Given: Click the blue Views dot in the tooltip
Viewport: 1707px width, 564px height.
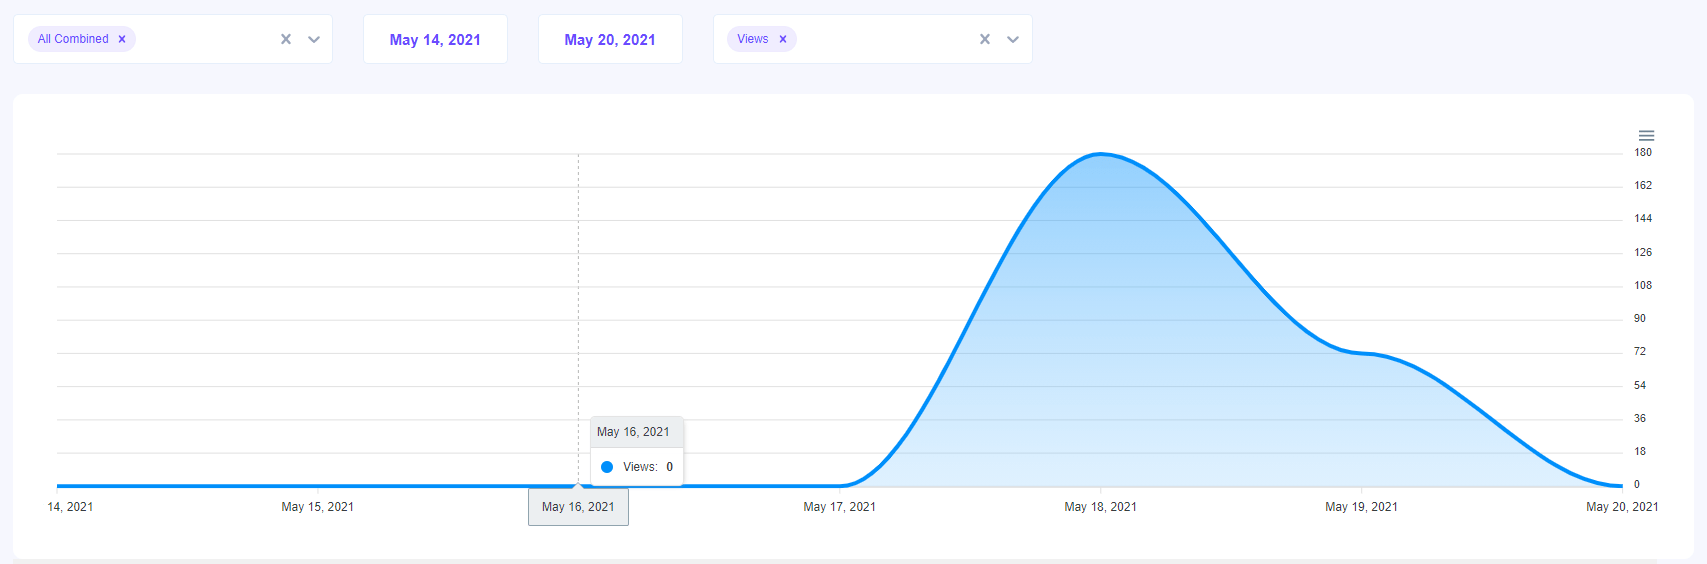Looking at the screenshot, I should pyautogui.click(x=607, y=467).
